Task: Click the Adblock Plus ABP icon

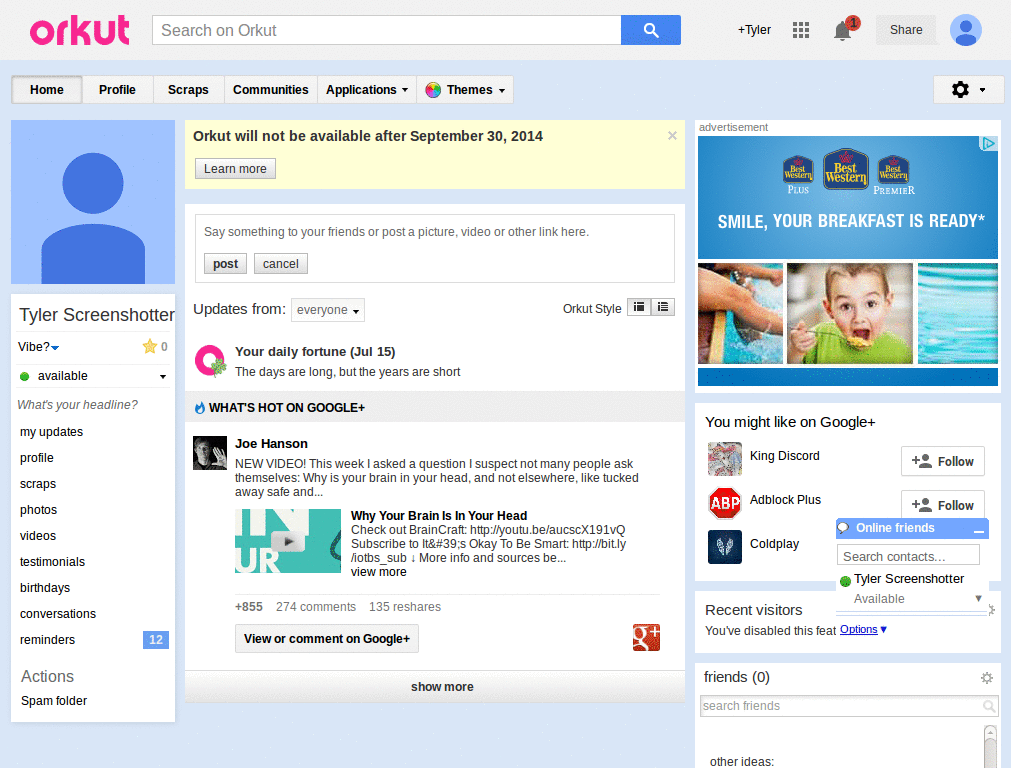Action: coord(725,503)
